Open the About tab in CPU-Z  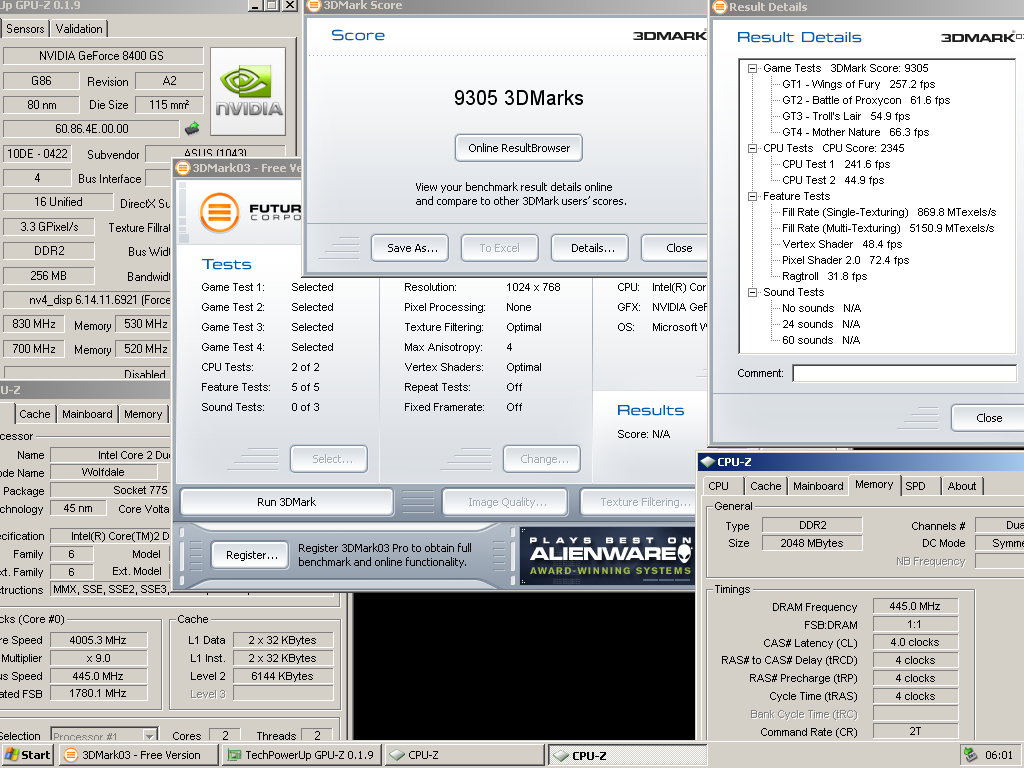[962, 486]
